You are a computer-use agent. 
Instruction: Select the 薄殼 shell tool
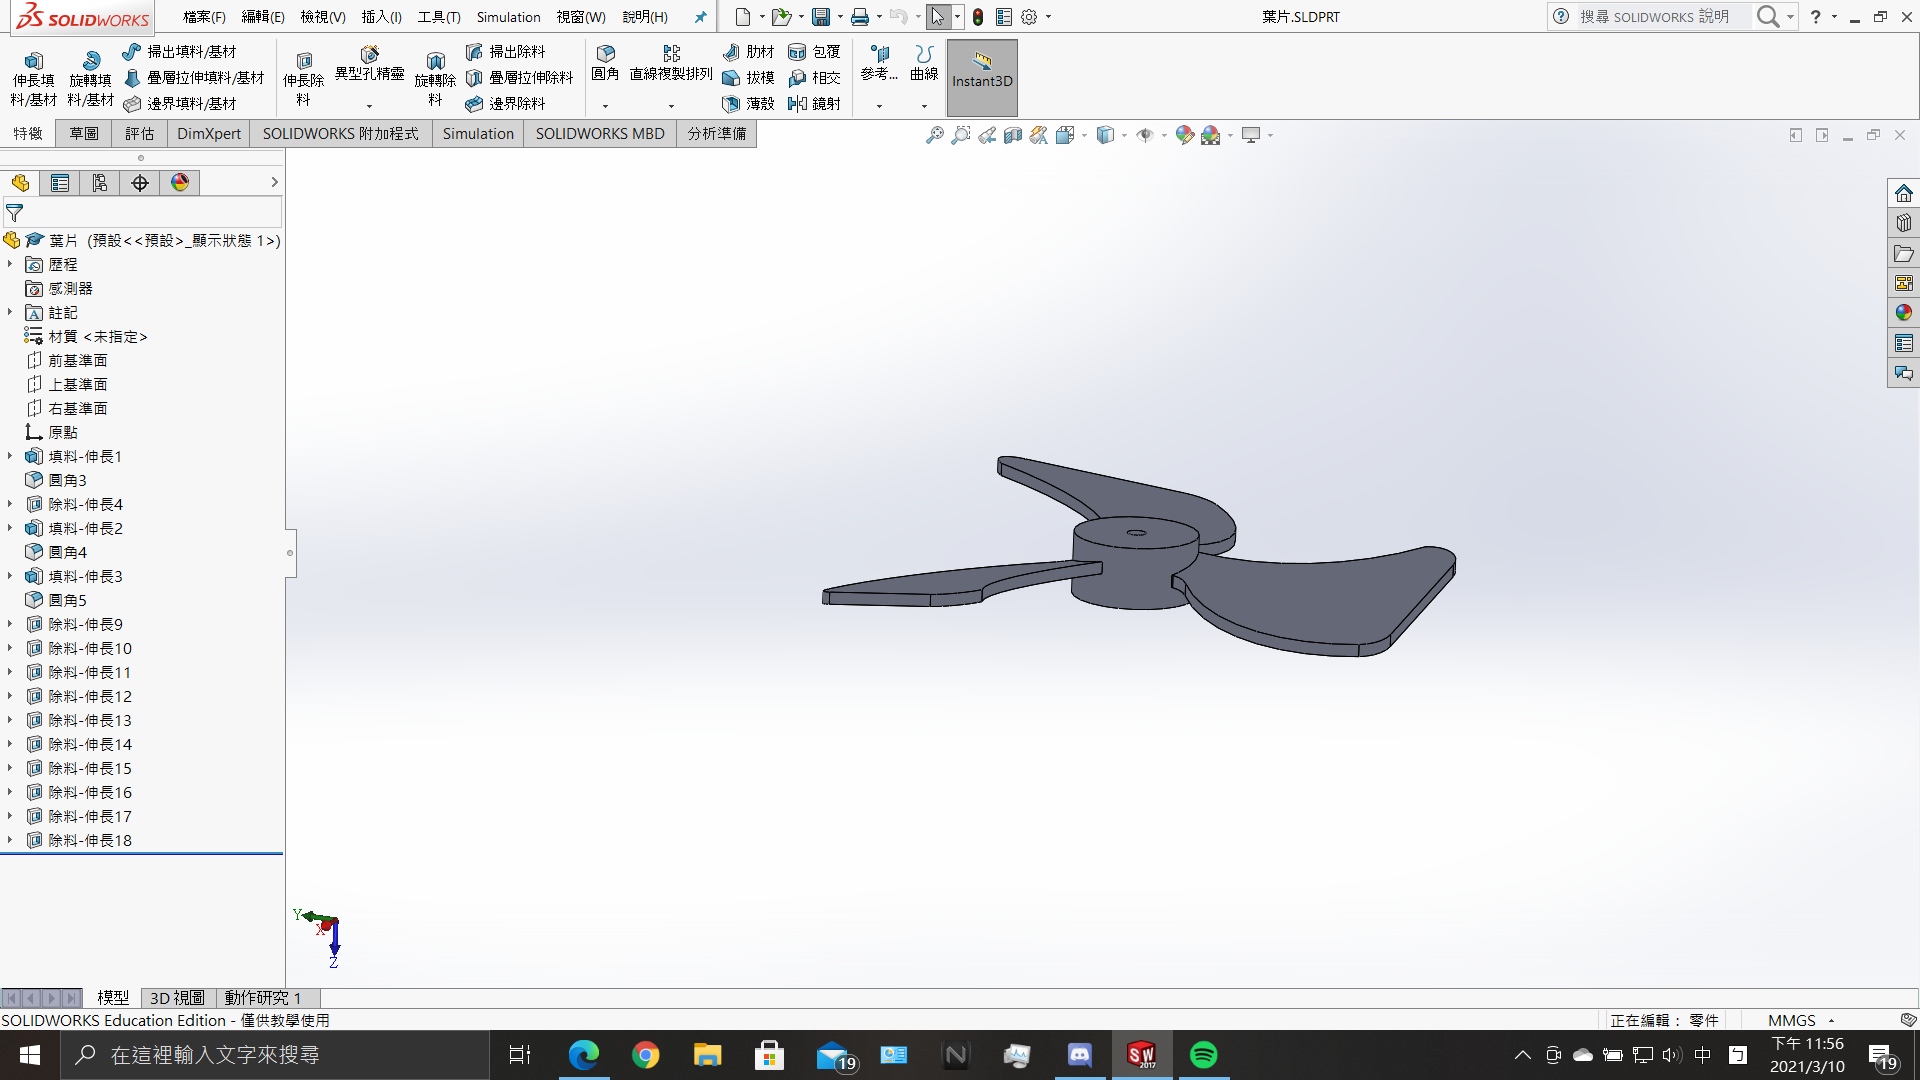pos(748,103)
